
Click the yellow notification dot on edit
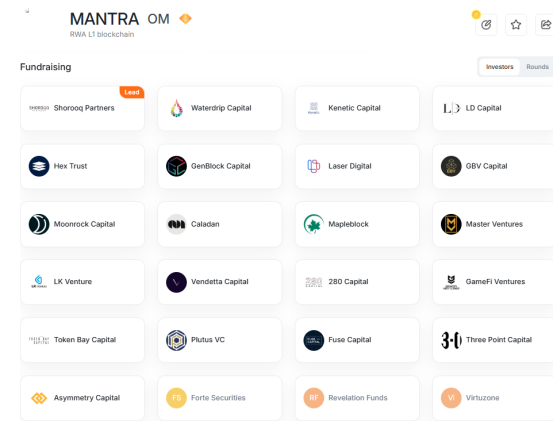476,14
